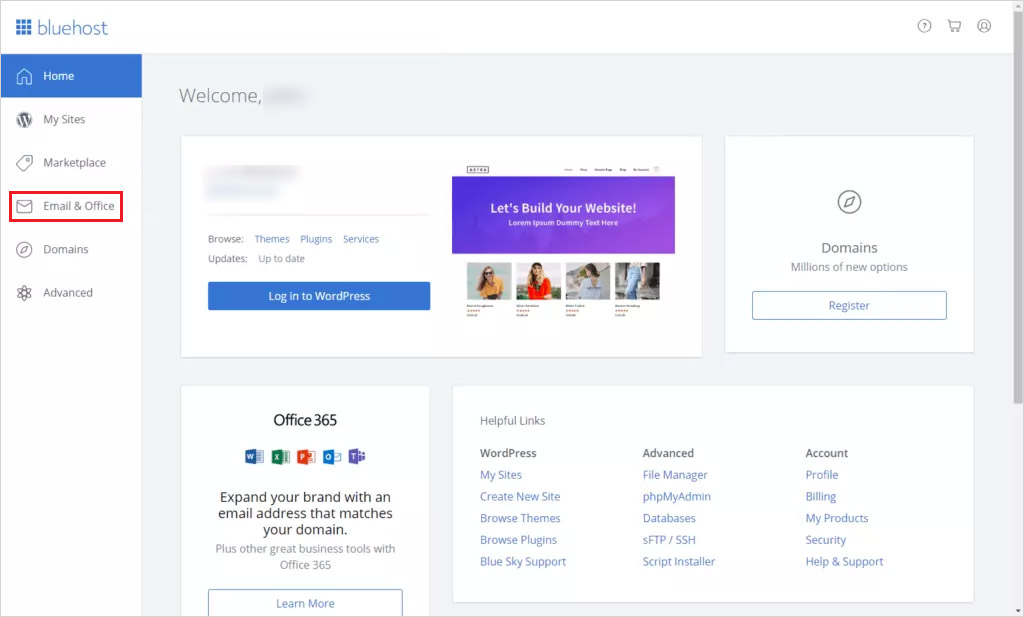Click the Marketplace tag icon
Screen dimensions: 1024x617
click(x=24, y=163)
